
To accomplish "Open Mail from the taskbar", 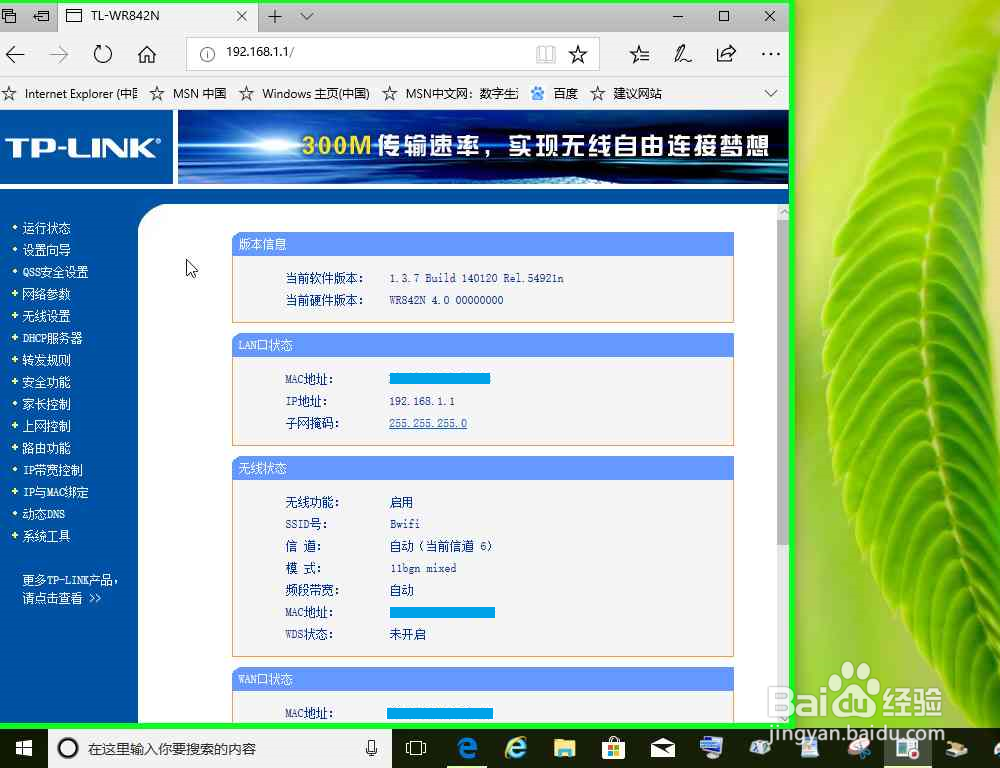I will [663, 748].
